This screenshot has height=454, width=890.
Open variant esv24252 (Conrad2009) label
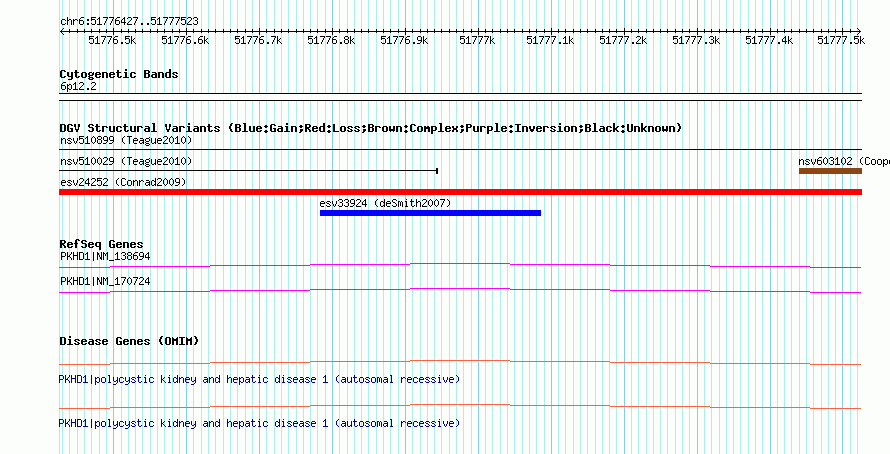123,182
